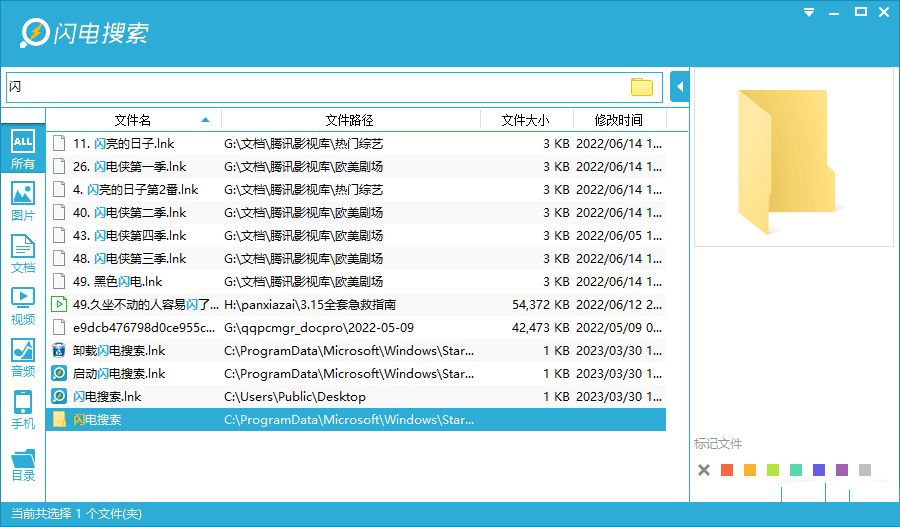The height and width of the screenshot is (527, 900).
Task: Click path G:\qqpcmgr_docpro\2022-05-09
Action: [x=319, y=328]
